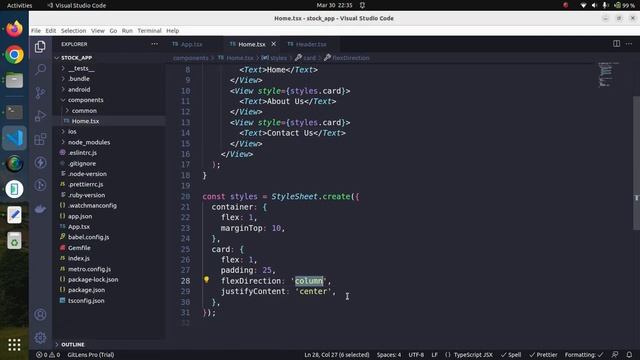
Task: Open the Run and Debug view
Action: (x=40, y=116)
